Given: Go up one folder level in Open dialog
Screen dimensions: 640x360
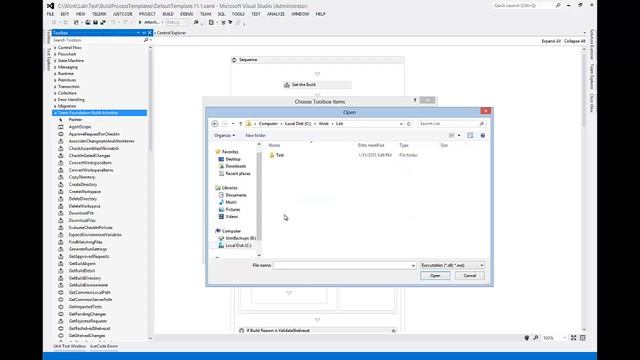Looking at the screenshot, I should [240, 124].
